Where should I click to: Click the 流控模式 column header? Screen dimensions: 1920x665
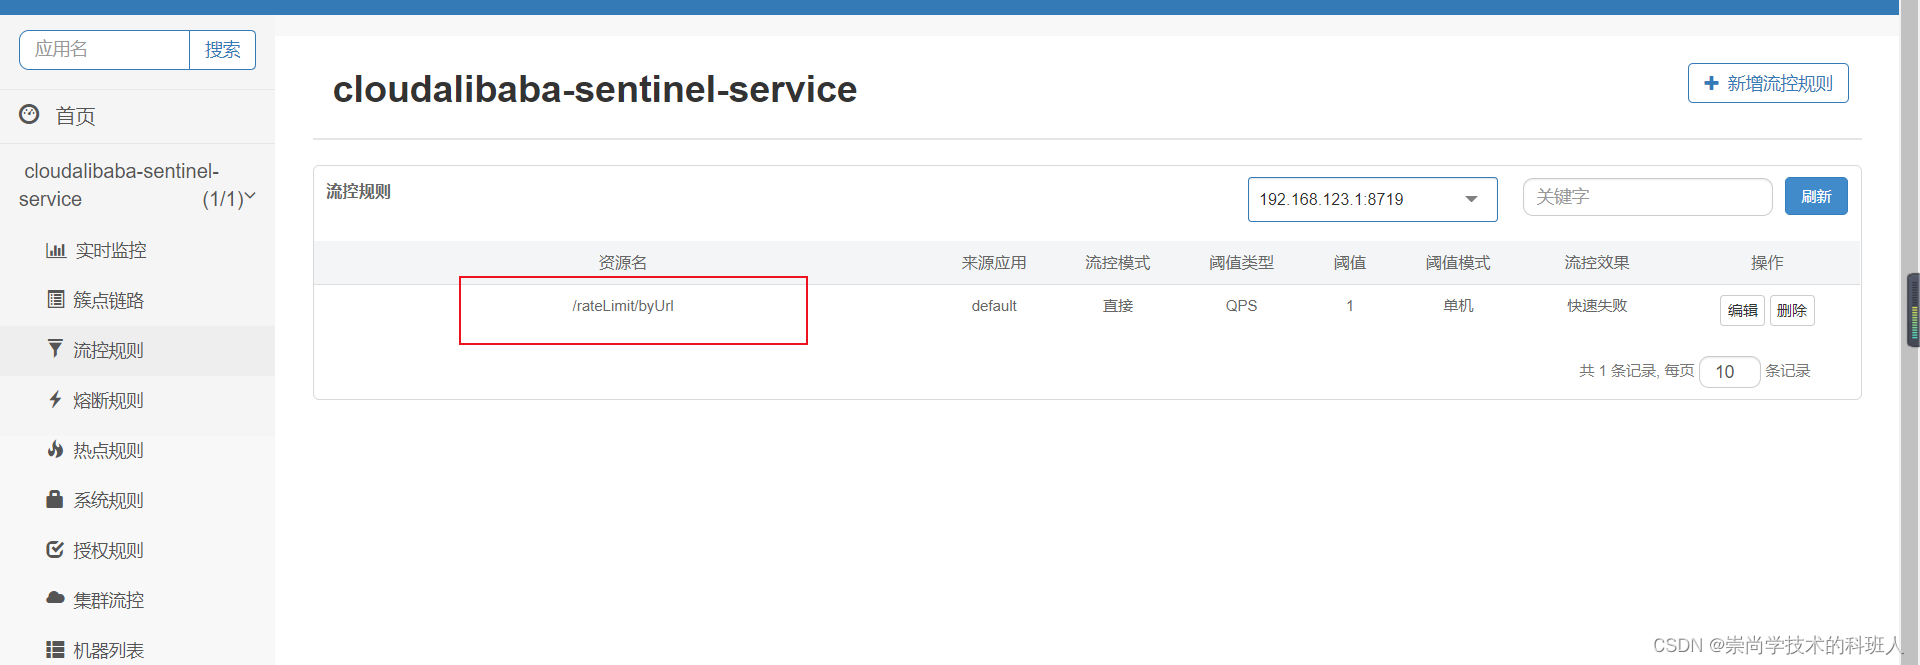(x=1118, y=262)
